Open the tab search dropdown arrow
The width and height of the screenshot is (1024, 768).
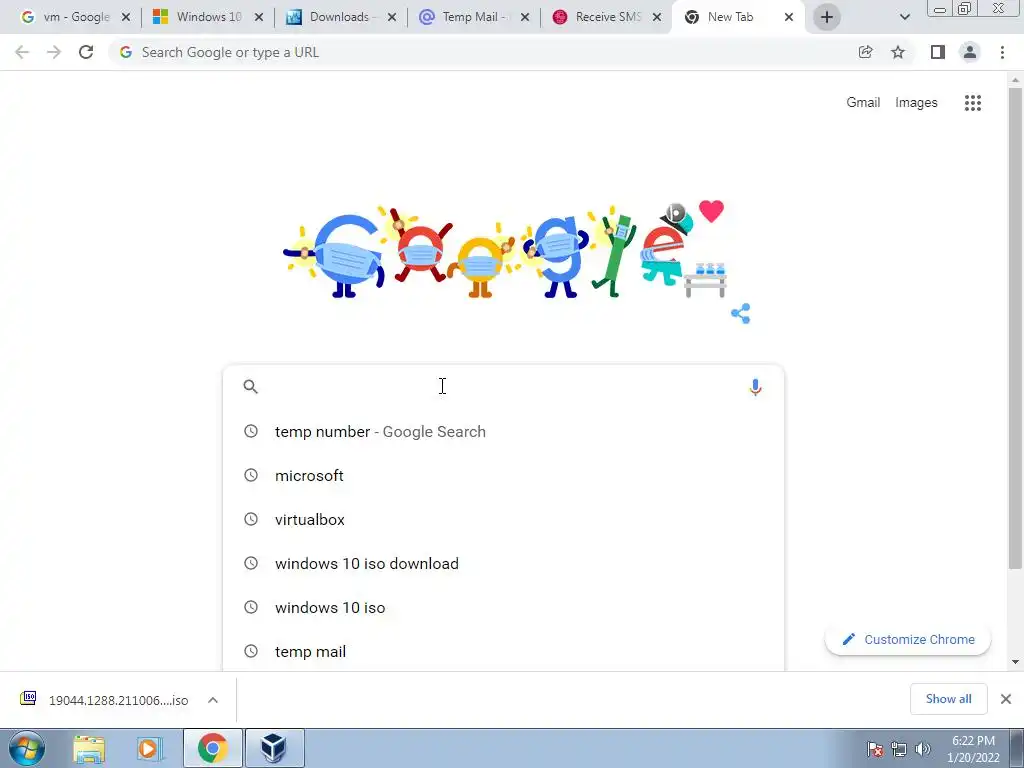pyautogui.click(x=904, y=17)
